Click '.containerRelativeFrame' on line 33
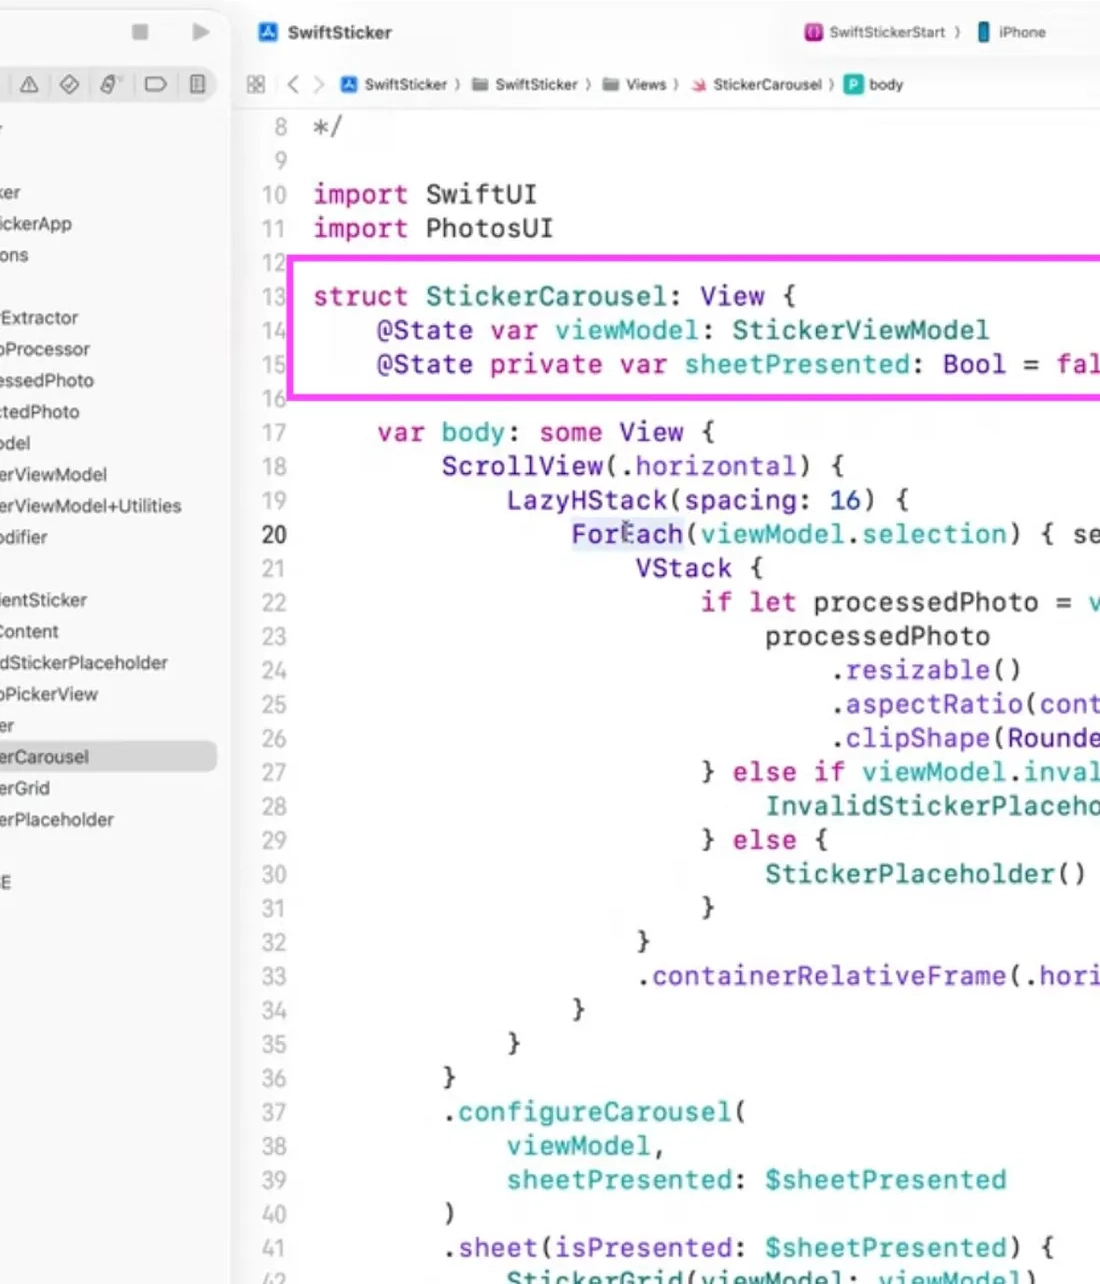Screen dimensions: 1100x1284 coord(821,976)
